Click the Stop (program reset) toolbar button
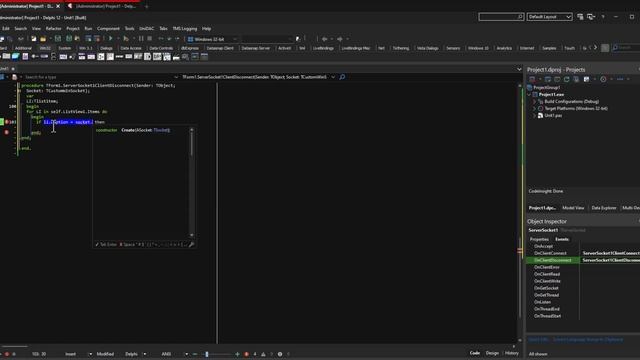 [x=150, y=39]
